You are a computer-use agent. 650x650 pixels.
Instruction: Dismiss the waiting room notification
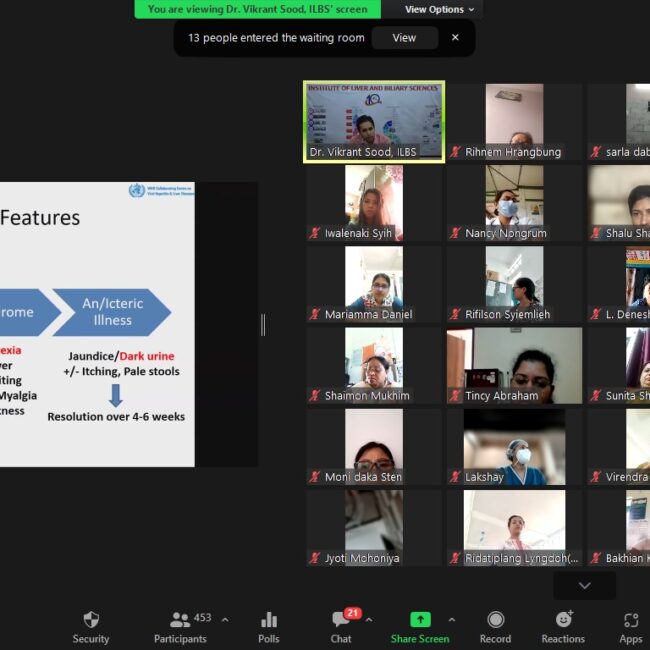[x=455, y=38]
